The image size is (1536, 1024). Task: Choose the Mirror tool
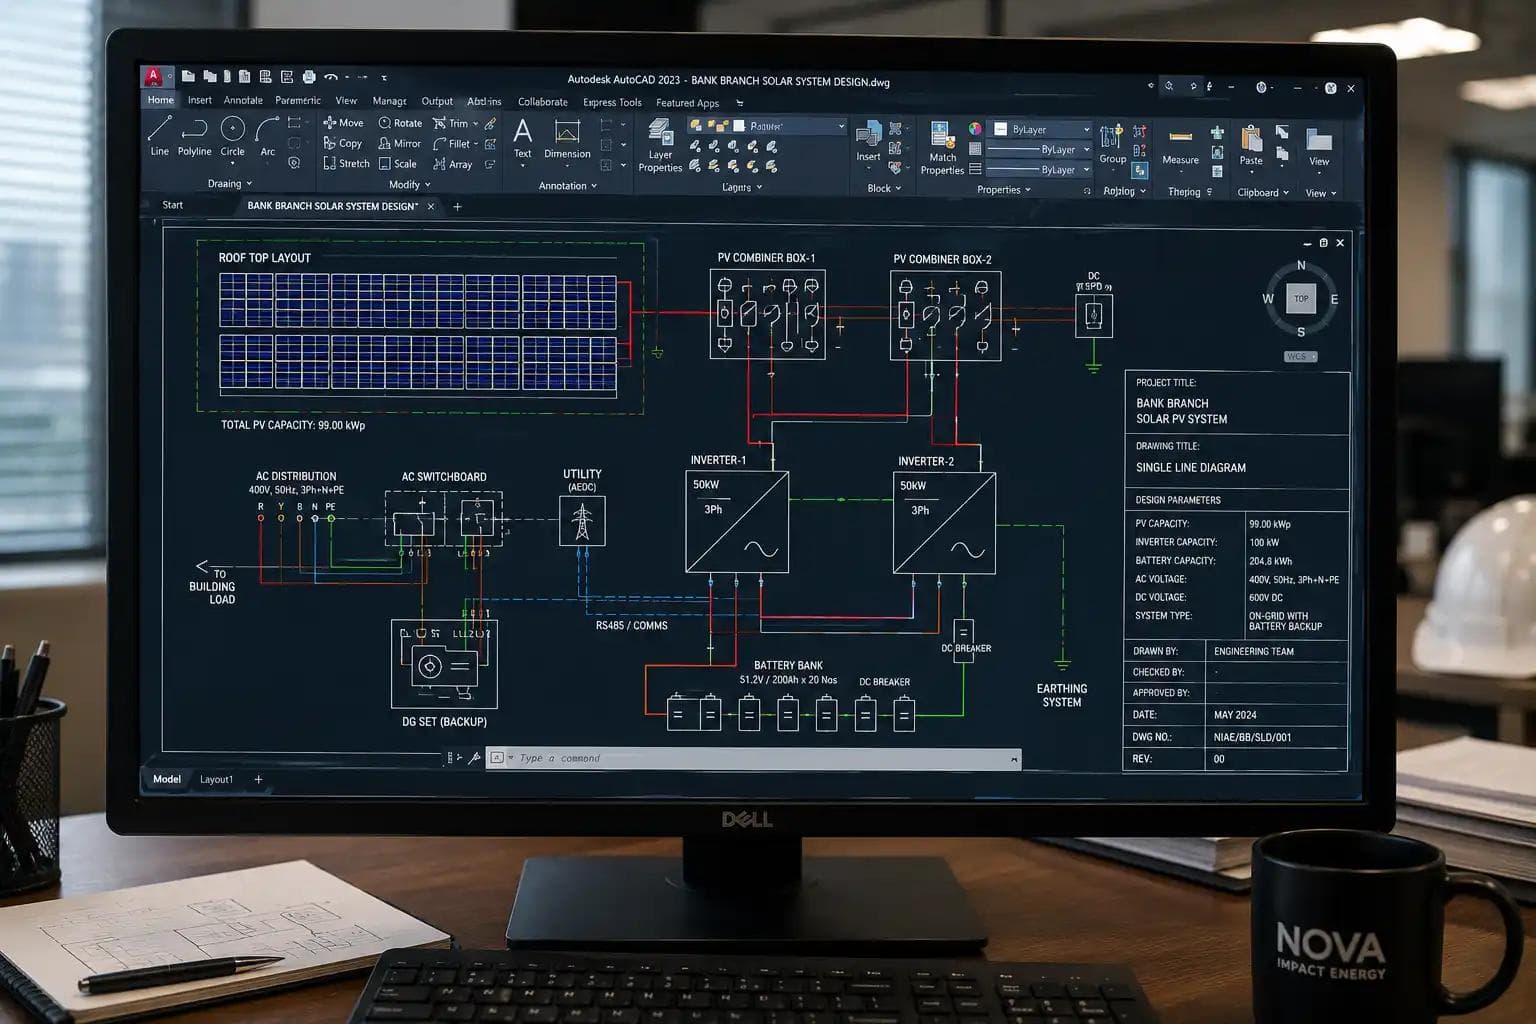(x=400, y=143)
